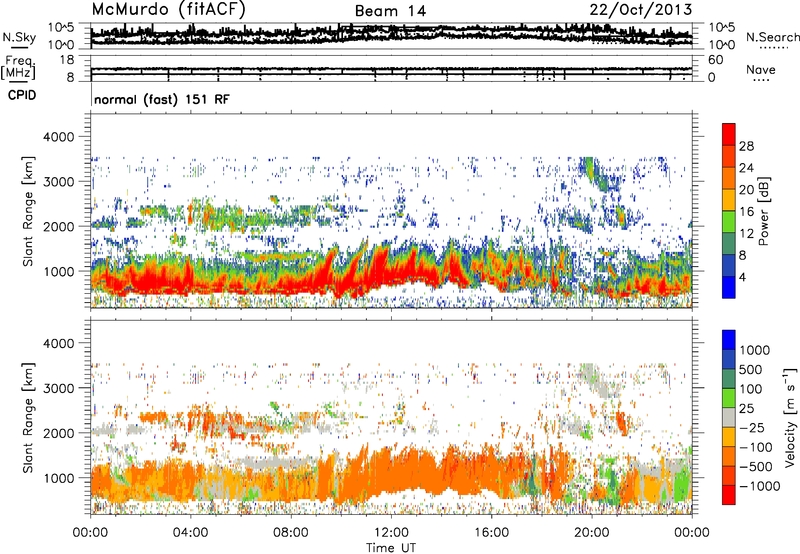Click the noise panel '10^5' left tick
This screenshot has height=554, width=800.
[61, 27]
